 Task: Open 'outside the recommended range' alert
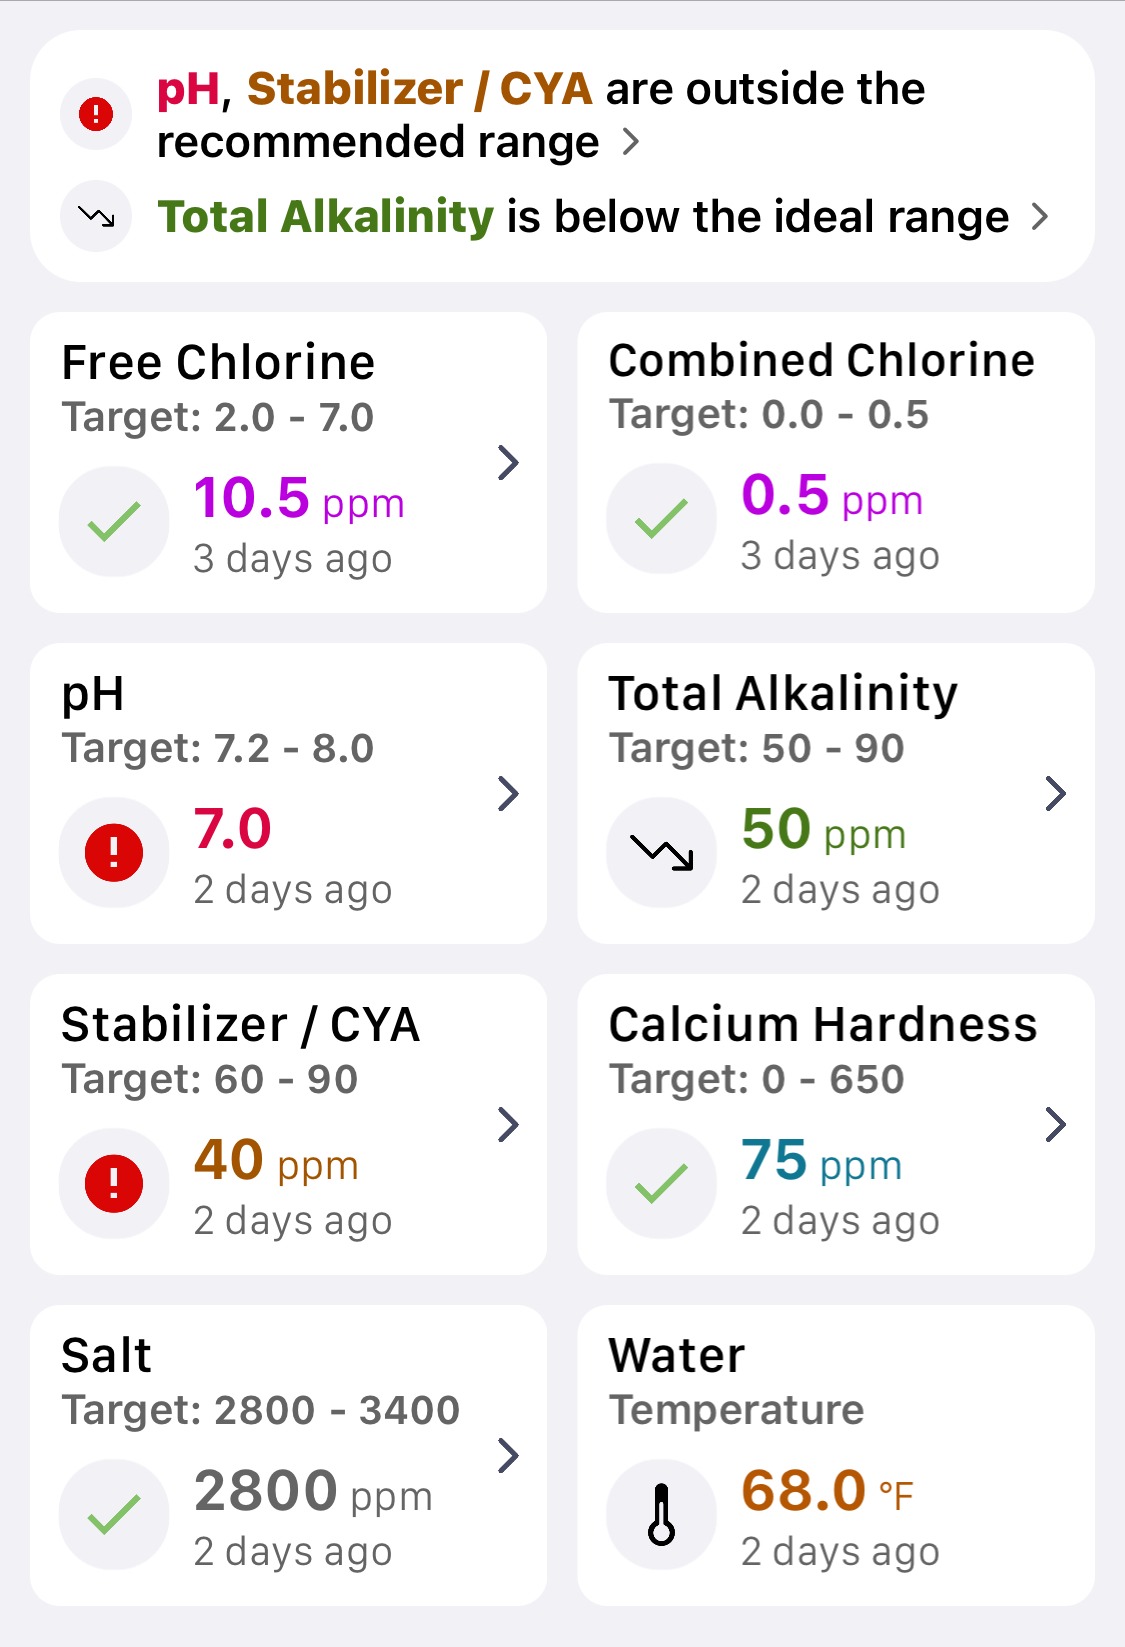(541, 115)
